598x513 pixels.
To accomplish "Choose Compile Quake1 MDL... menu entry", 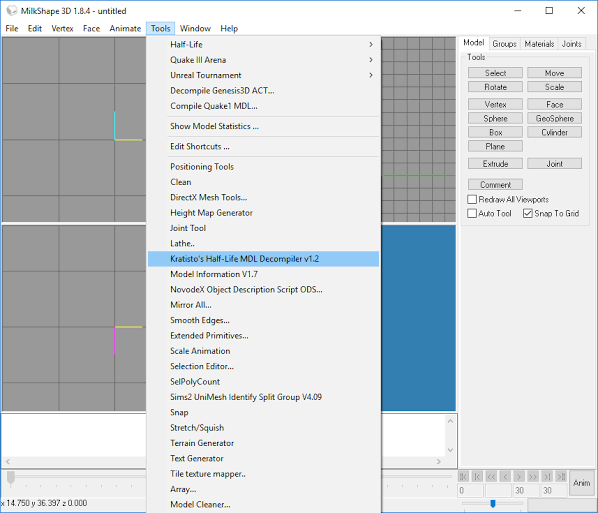I will click(x=263, y=106).
